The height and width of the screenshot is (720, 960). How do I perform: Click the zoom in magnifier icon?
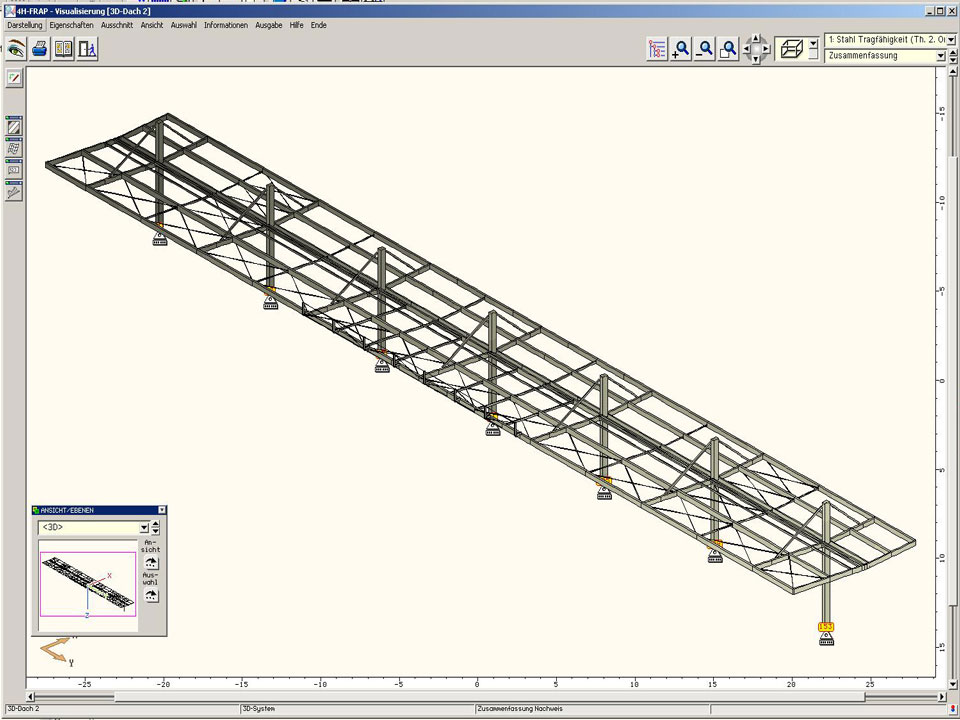point(681,49)
